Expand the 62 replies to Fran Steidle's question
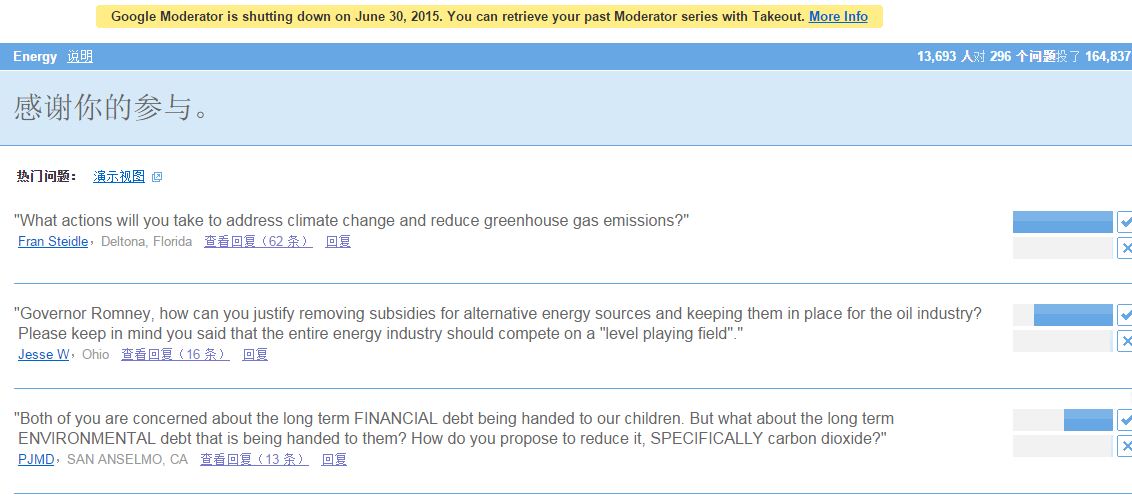 click(258, 241)
